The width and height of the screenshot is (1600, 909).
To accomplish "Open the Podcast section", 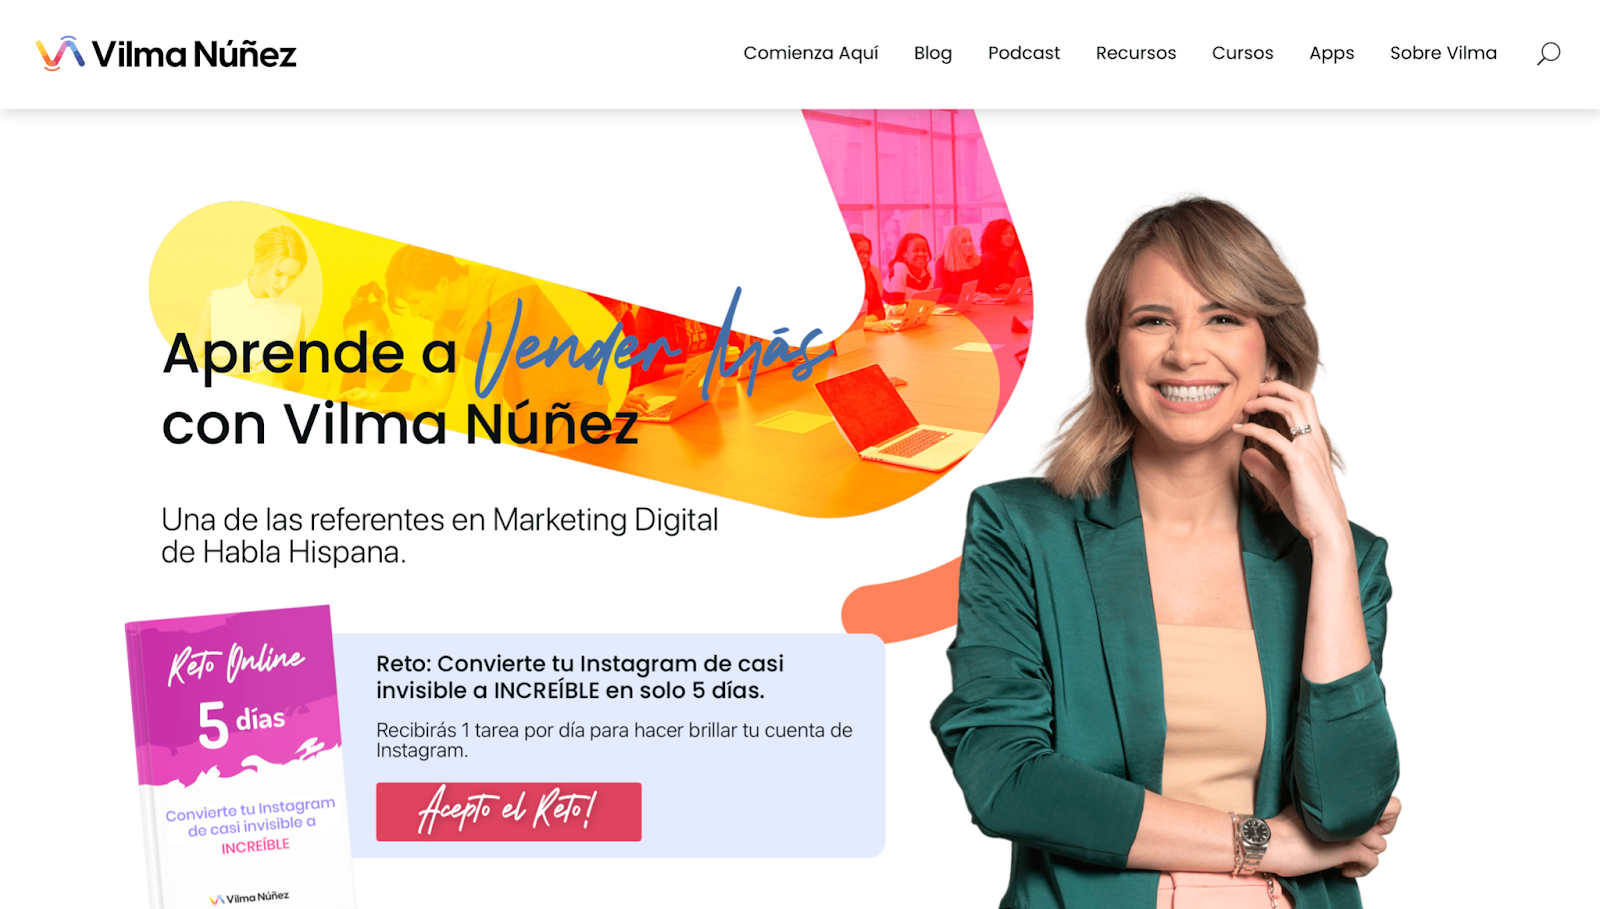I will click(1024, 53).
